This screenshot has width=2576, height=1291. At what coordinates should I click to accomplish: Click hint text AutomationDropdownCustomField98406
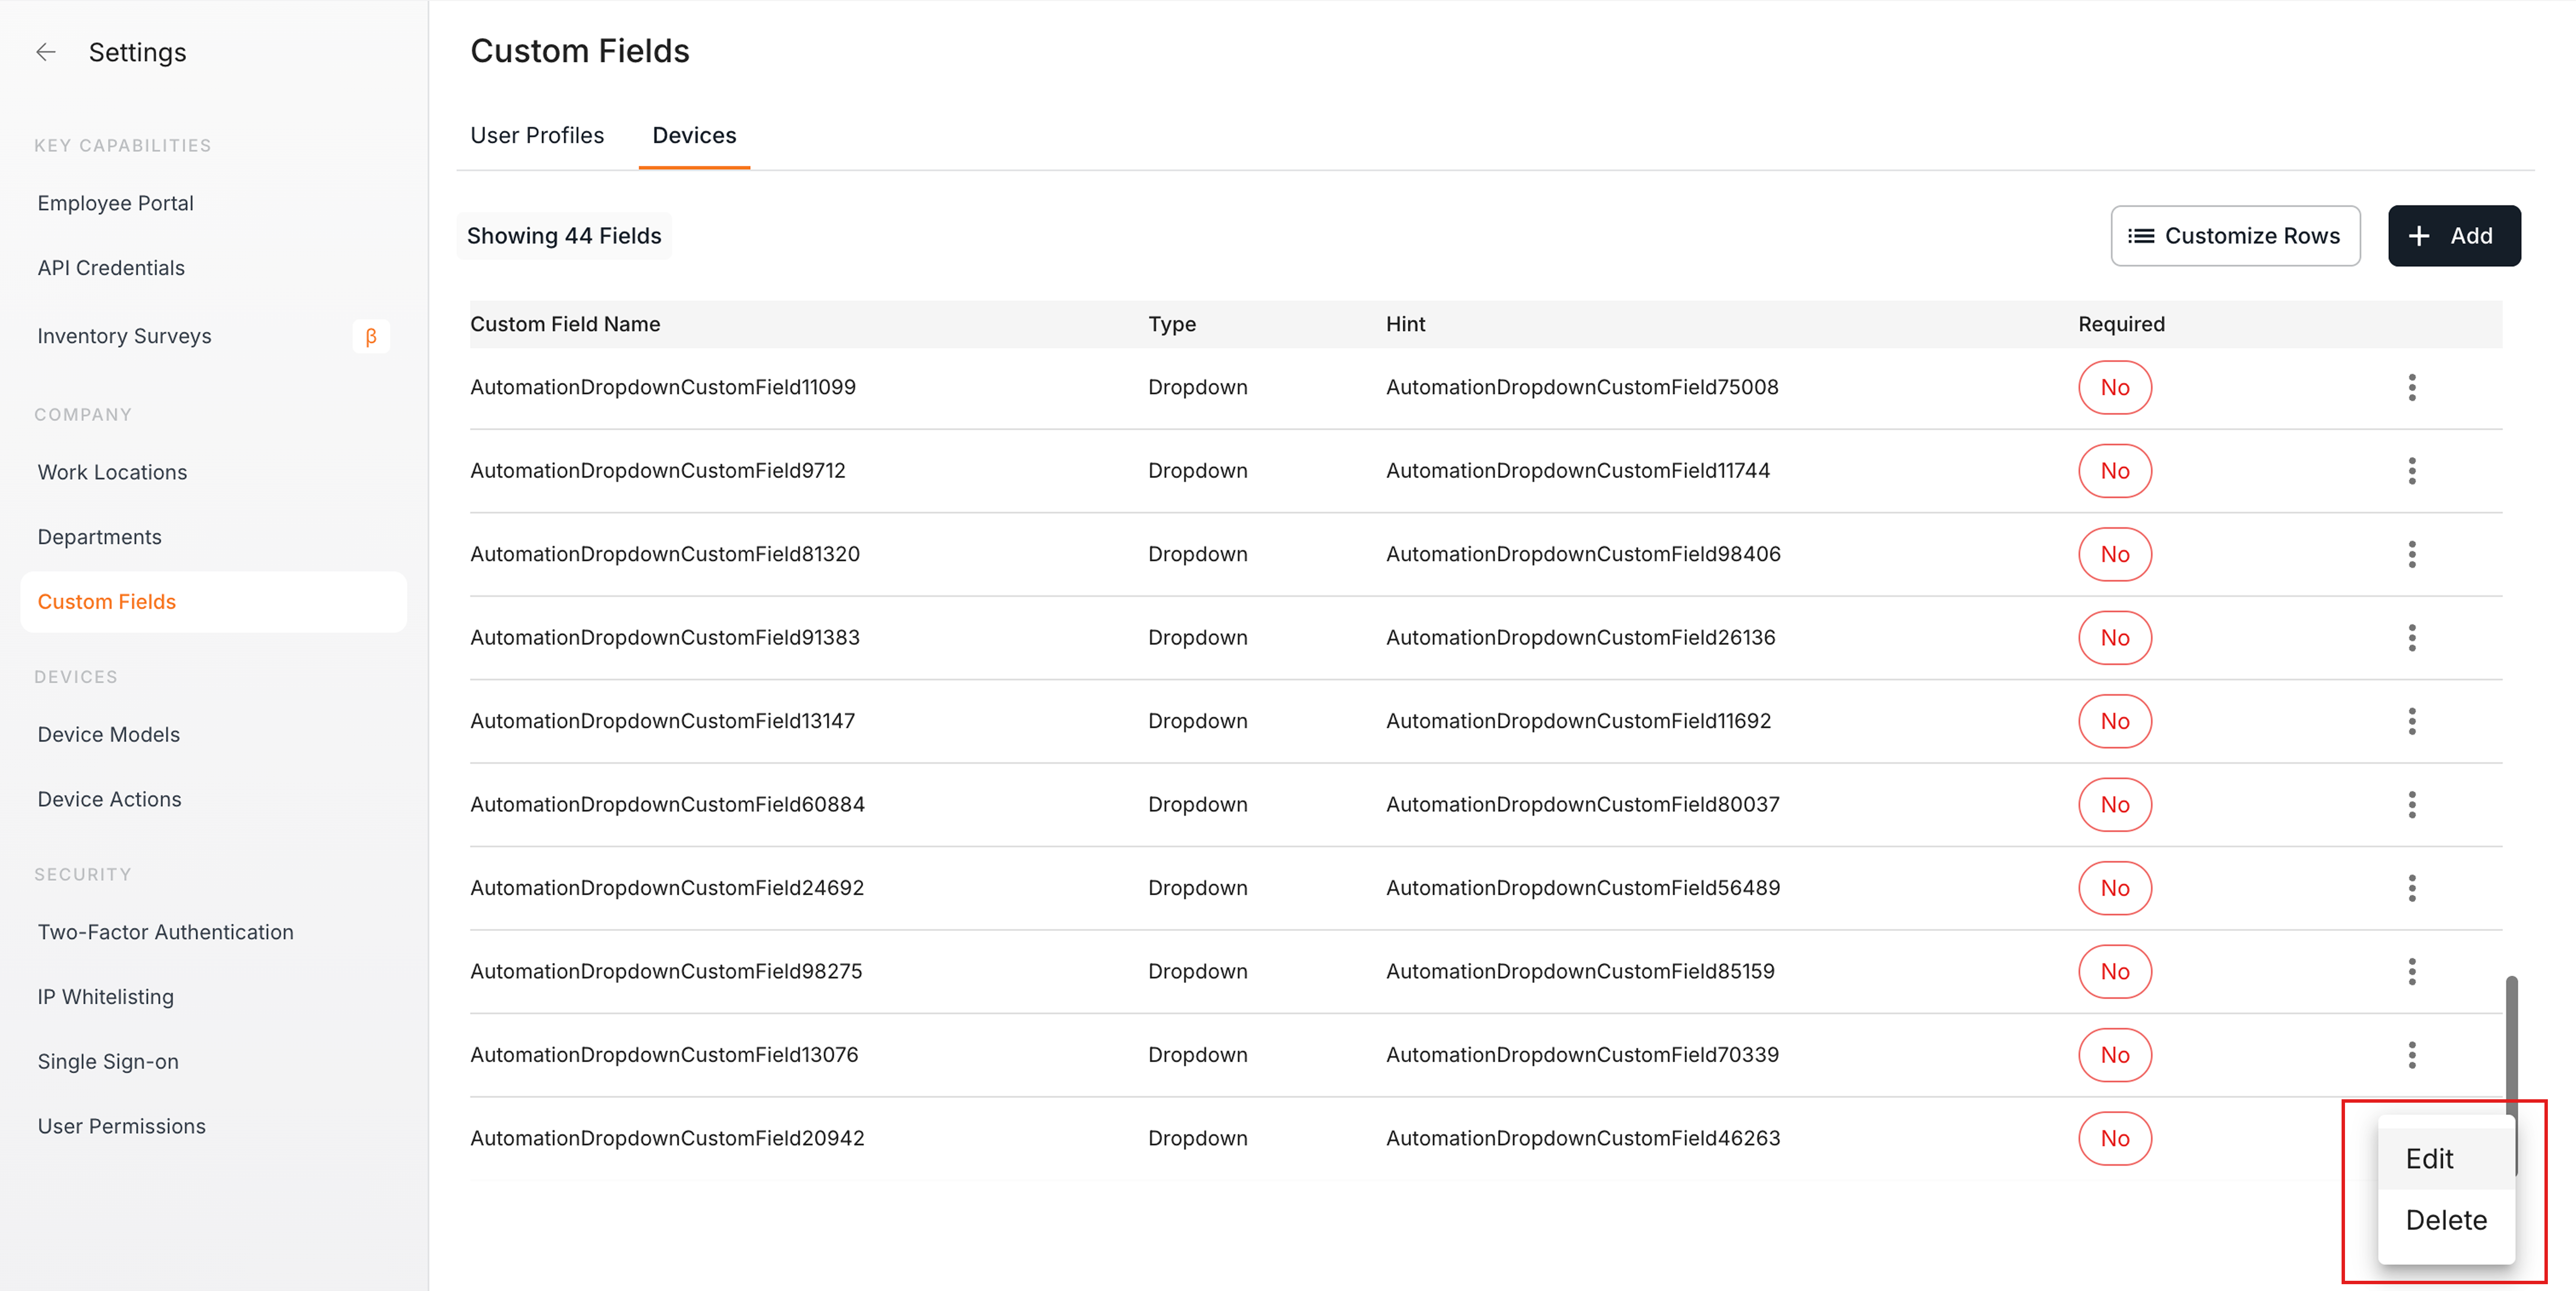pos(1583,554)
